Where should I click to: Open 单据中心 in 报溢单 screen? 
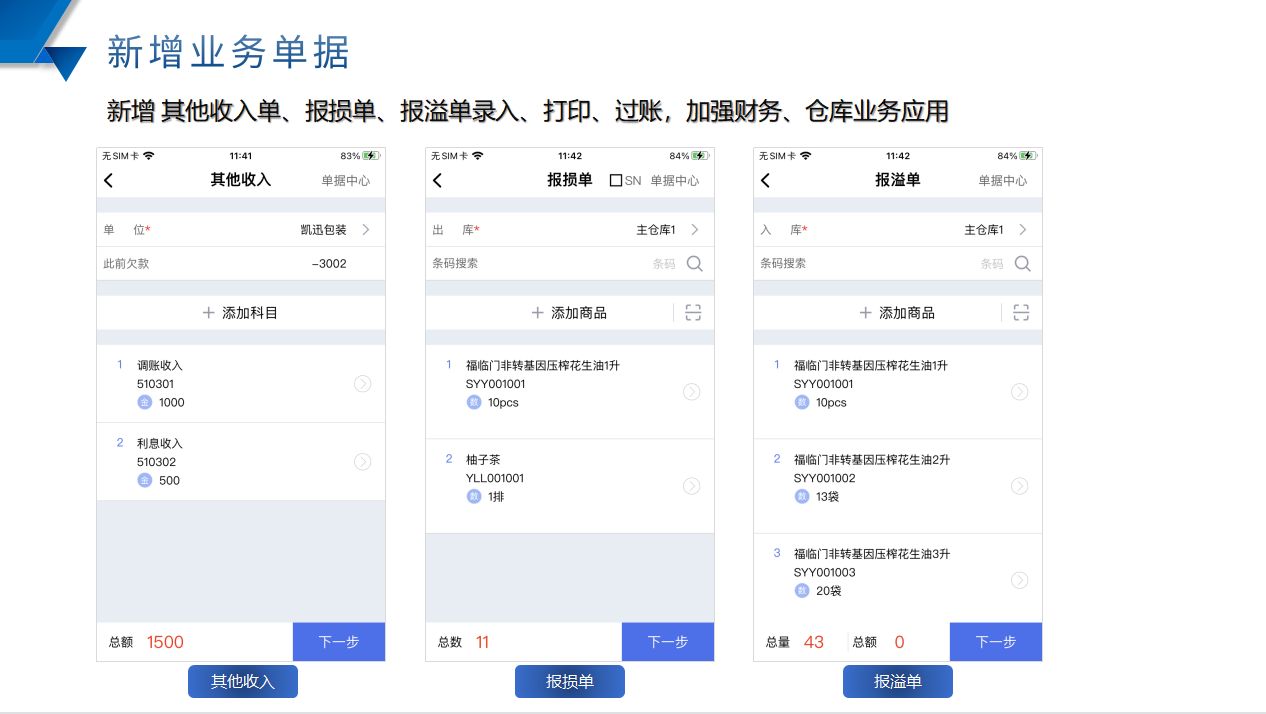coord(1002,181)
